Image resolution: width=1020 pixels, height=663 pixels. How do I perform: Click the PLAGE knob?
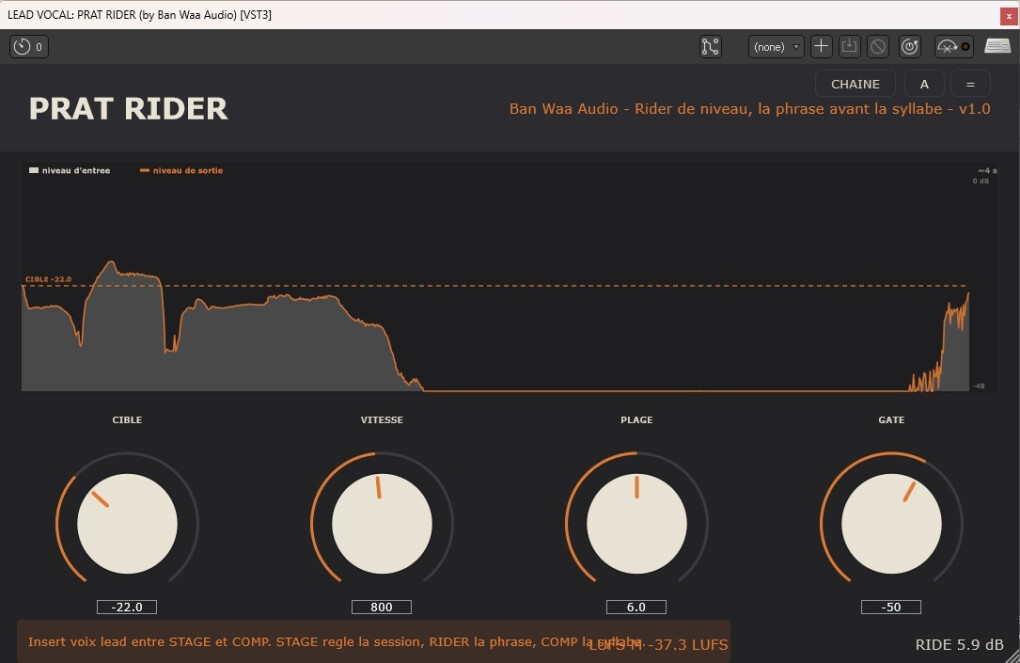636,523
